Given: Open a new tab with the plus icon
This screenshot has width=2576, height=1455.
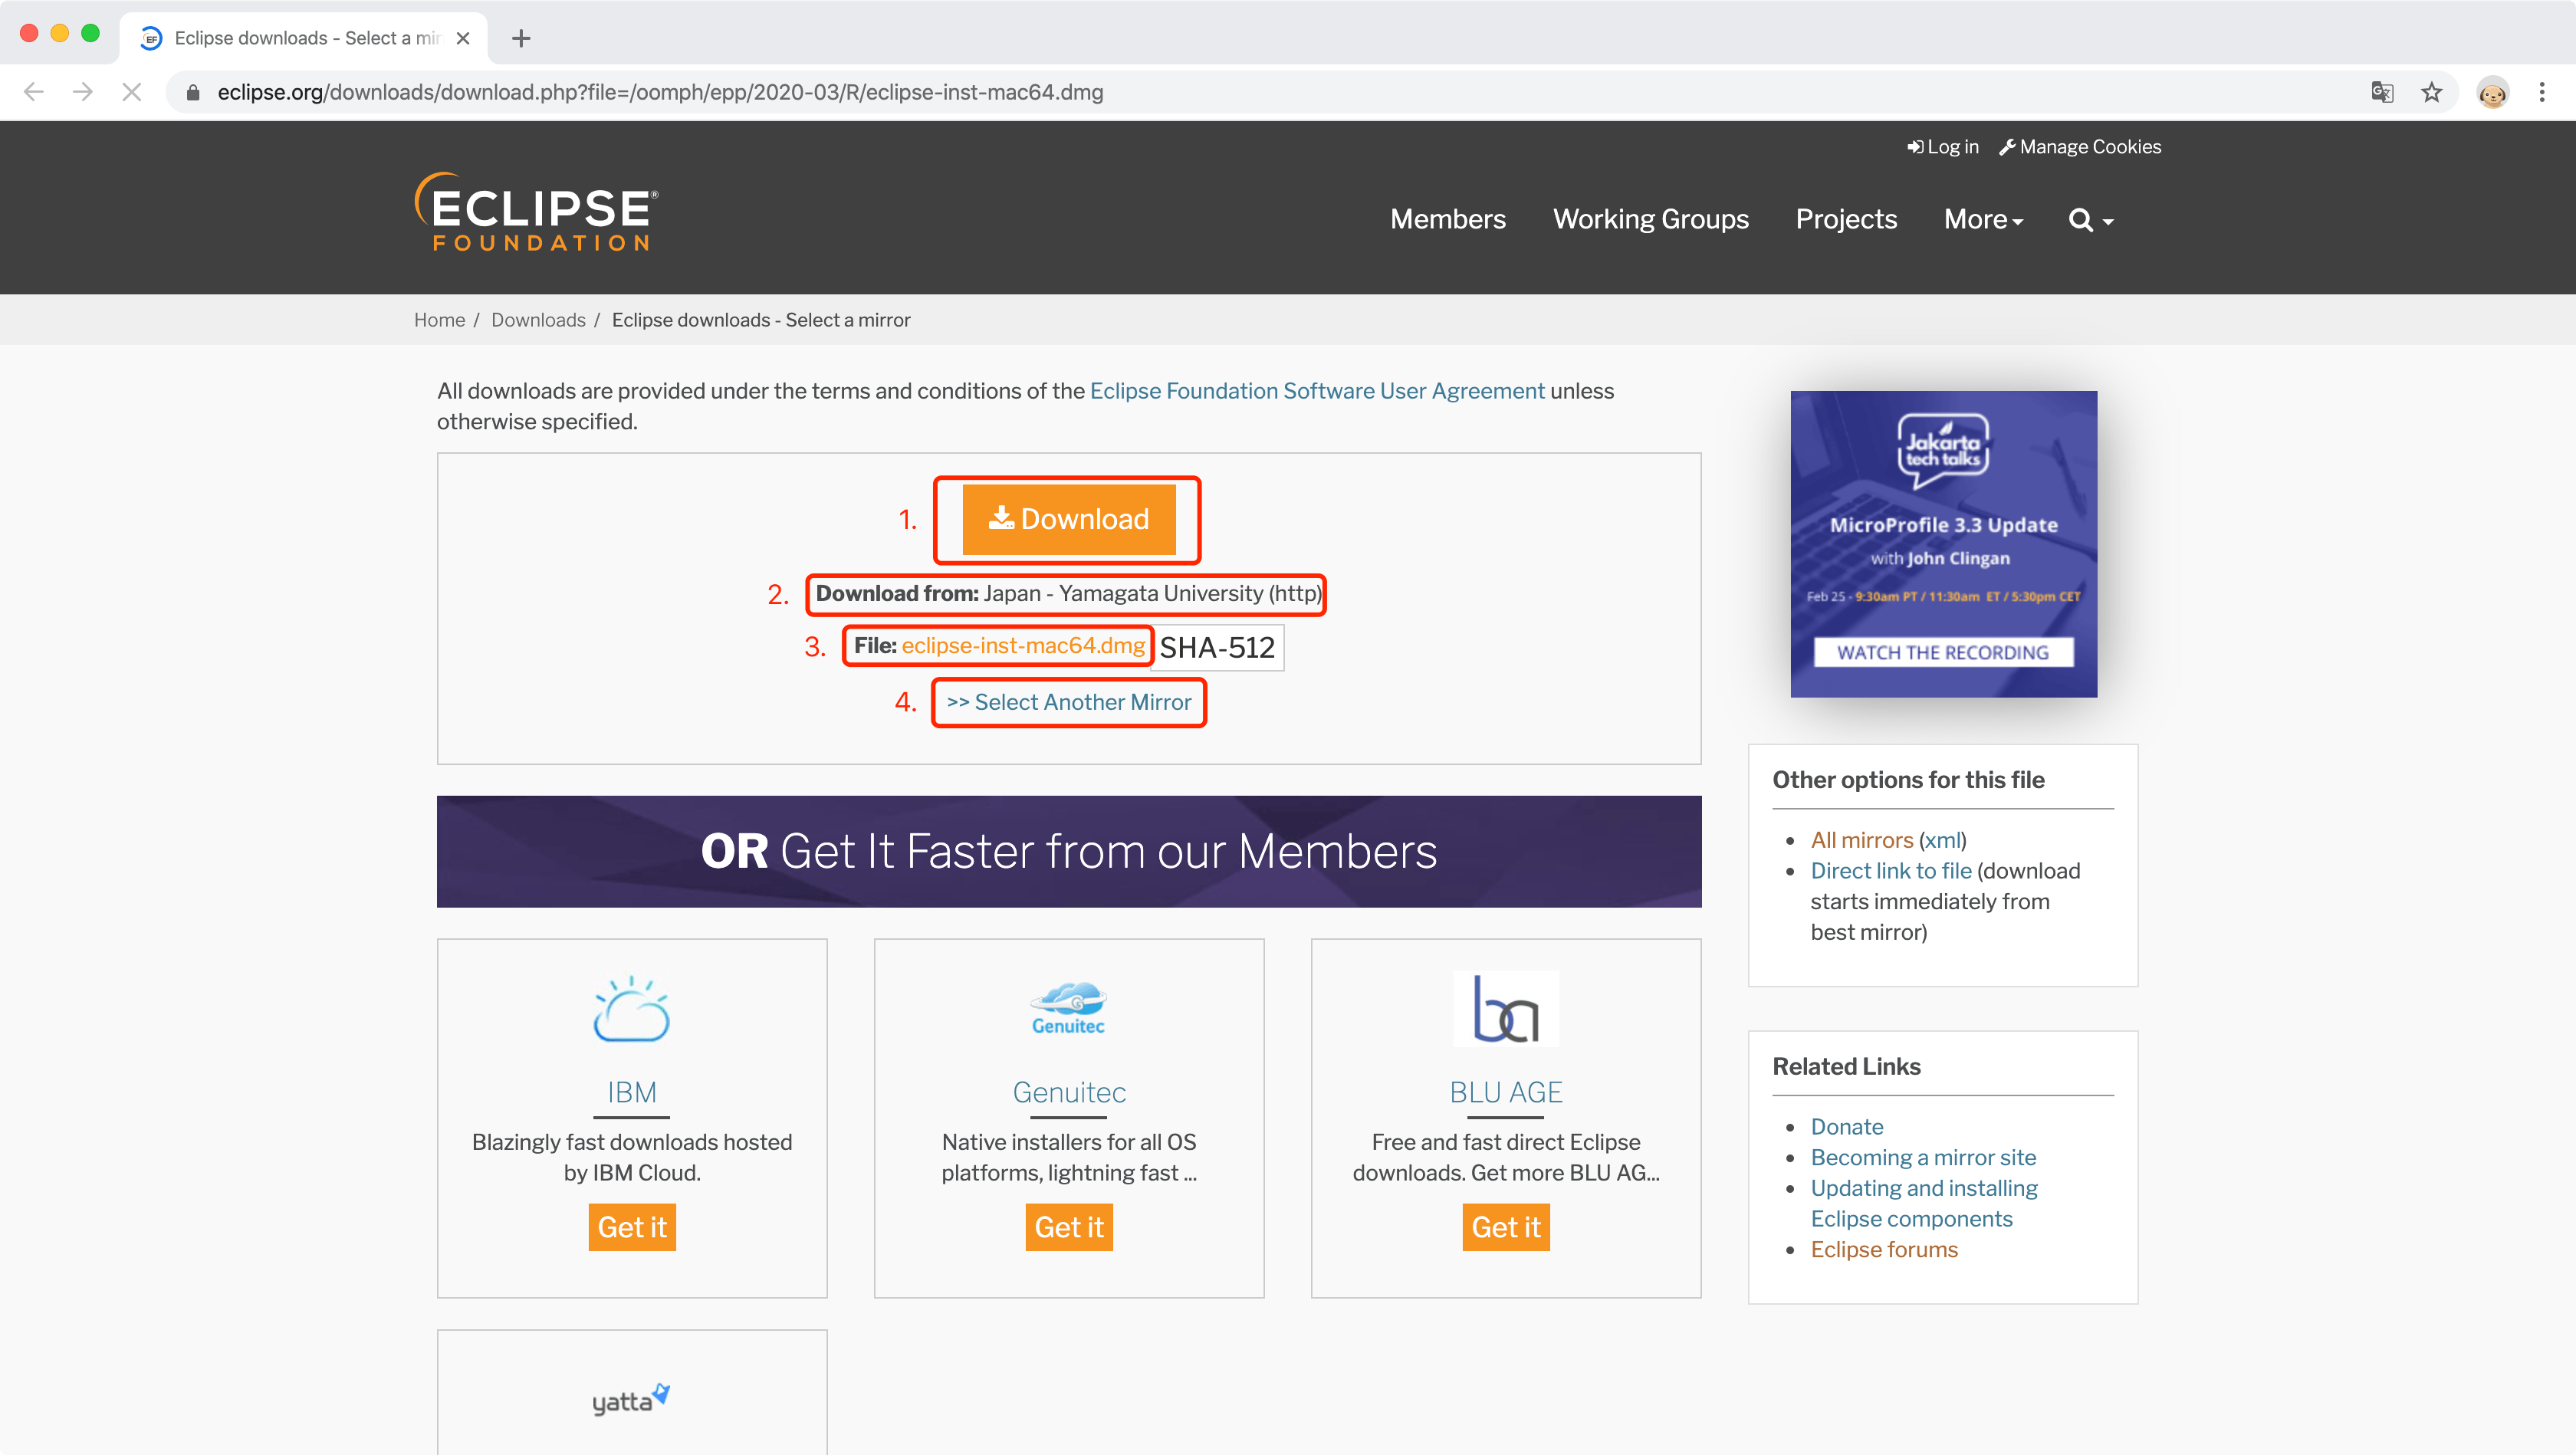Looking at the screenshot, I should tap(521, 38).
